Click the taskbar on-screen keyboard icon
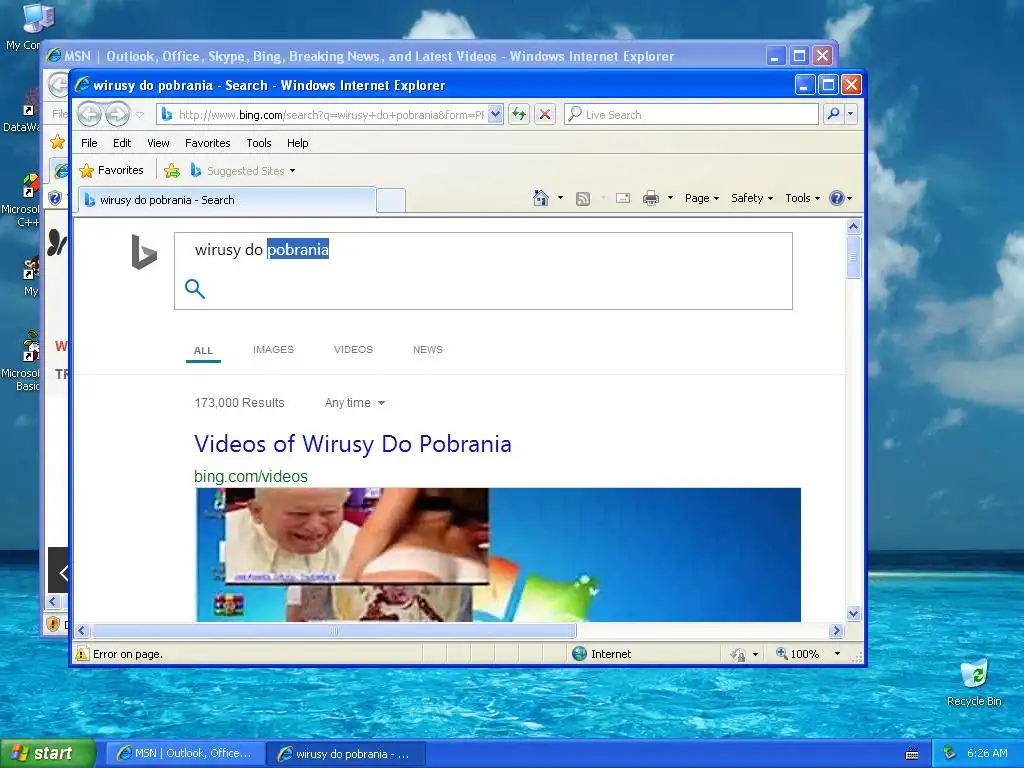This screenshot has width=1024, height=768. [x=912, y=754]
